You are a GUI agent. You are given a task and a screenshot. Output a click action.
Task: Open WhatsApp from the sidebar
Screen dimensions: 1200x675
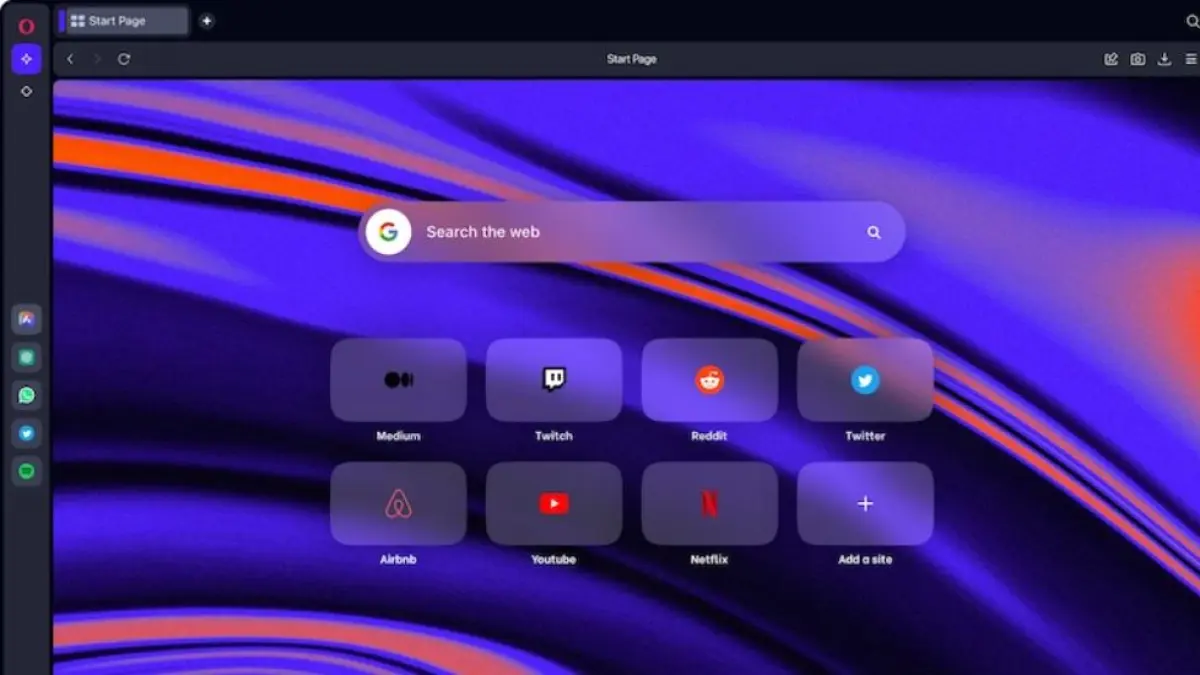pyautogui.click(x=26, y=395)
